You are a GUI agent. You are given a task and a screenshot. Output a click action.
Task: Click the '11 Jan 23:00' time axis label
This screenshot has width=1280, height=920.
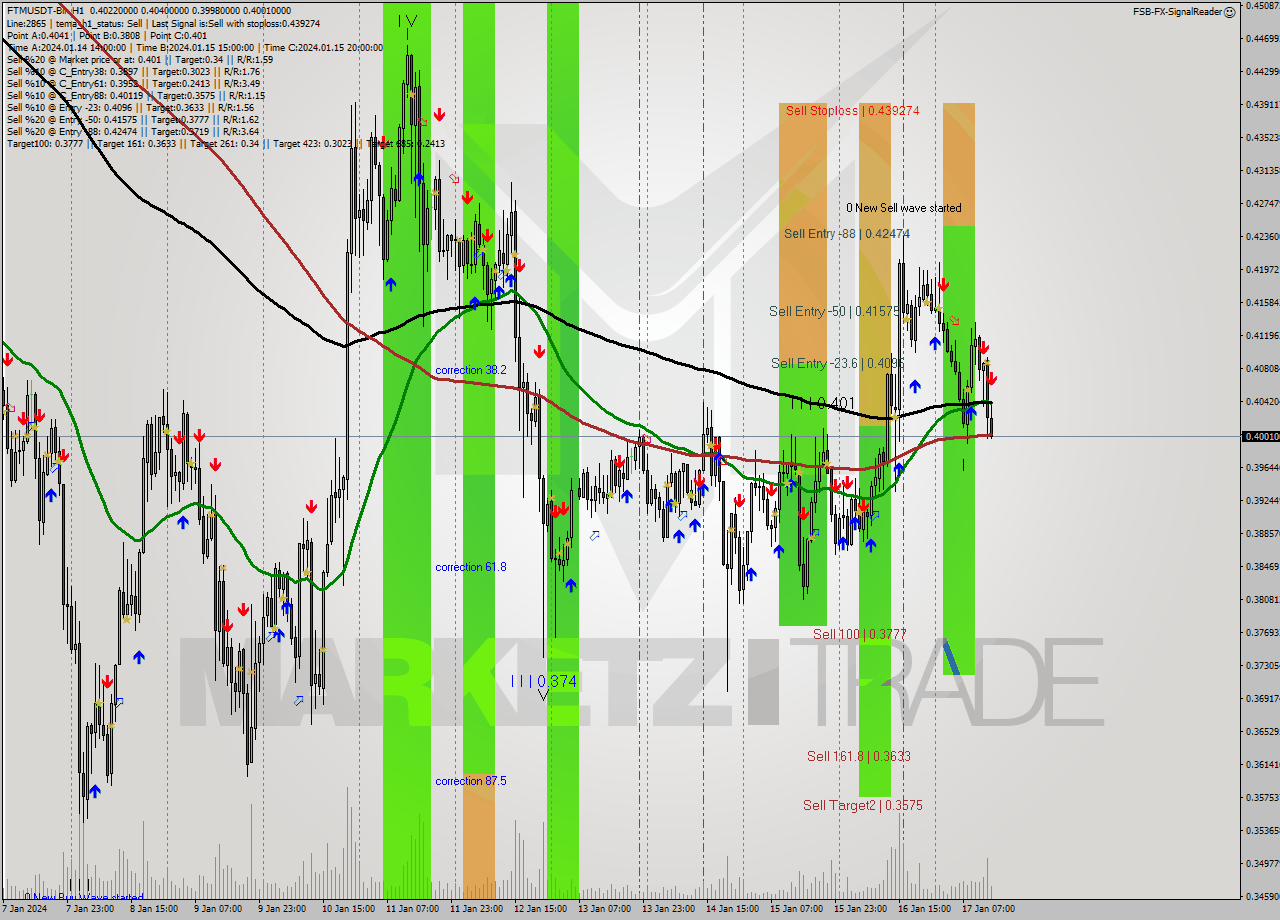(476, 909)
